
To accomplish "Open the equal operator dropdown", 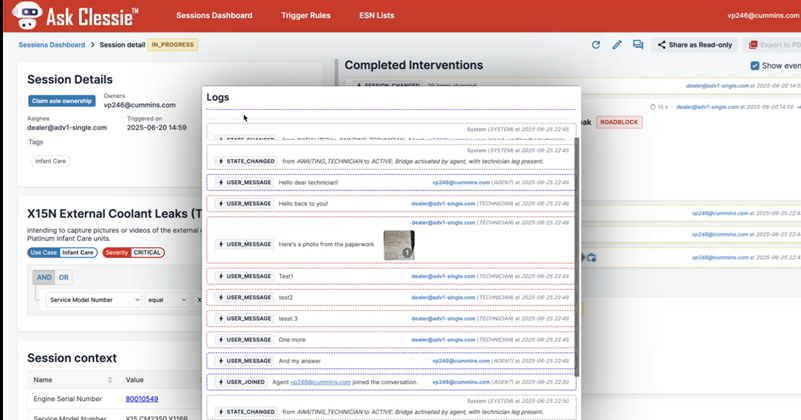I will click(167, 300).
